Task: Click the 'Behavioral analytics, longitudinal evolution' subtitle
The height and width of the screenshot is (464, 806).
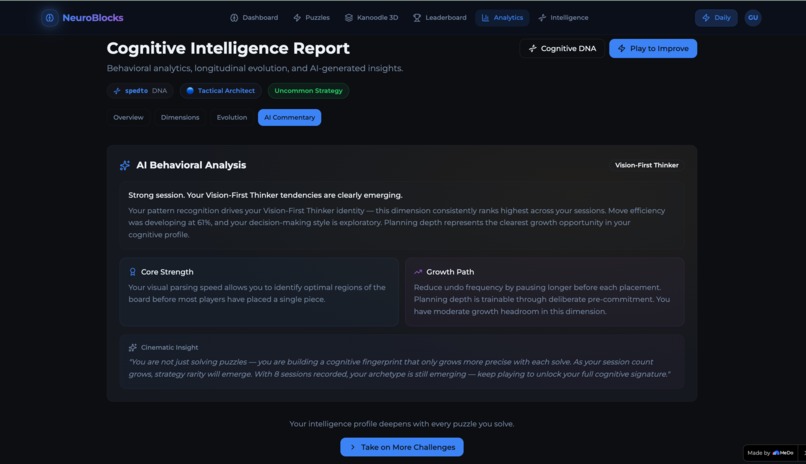Action: point(255,68)
